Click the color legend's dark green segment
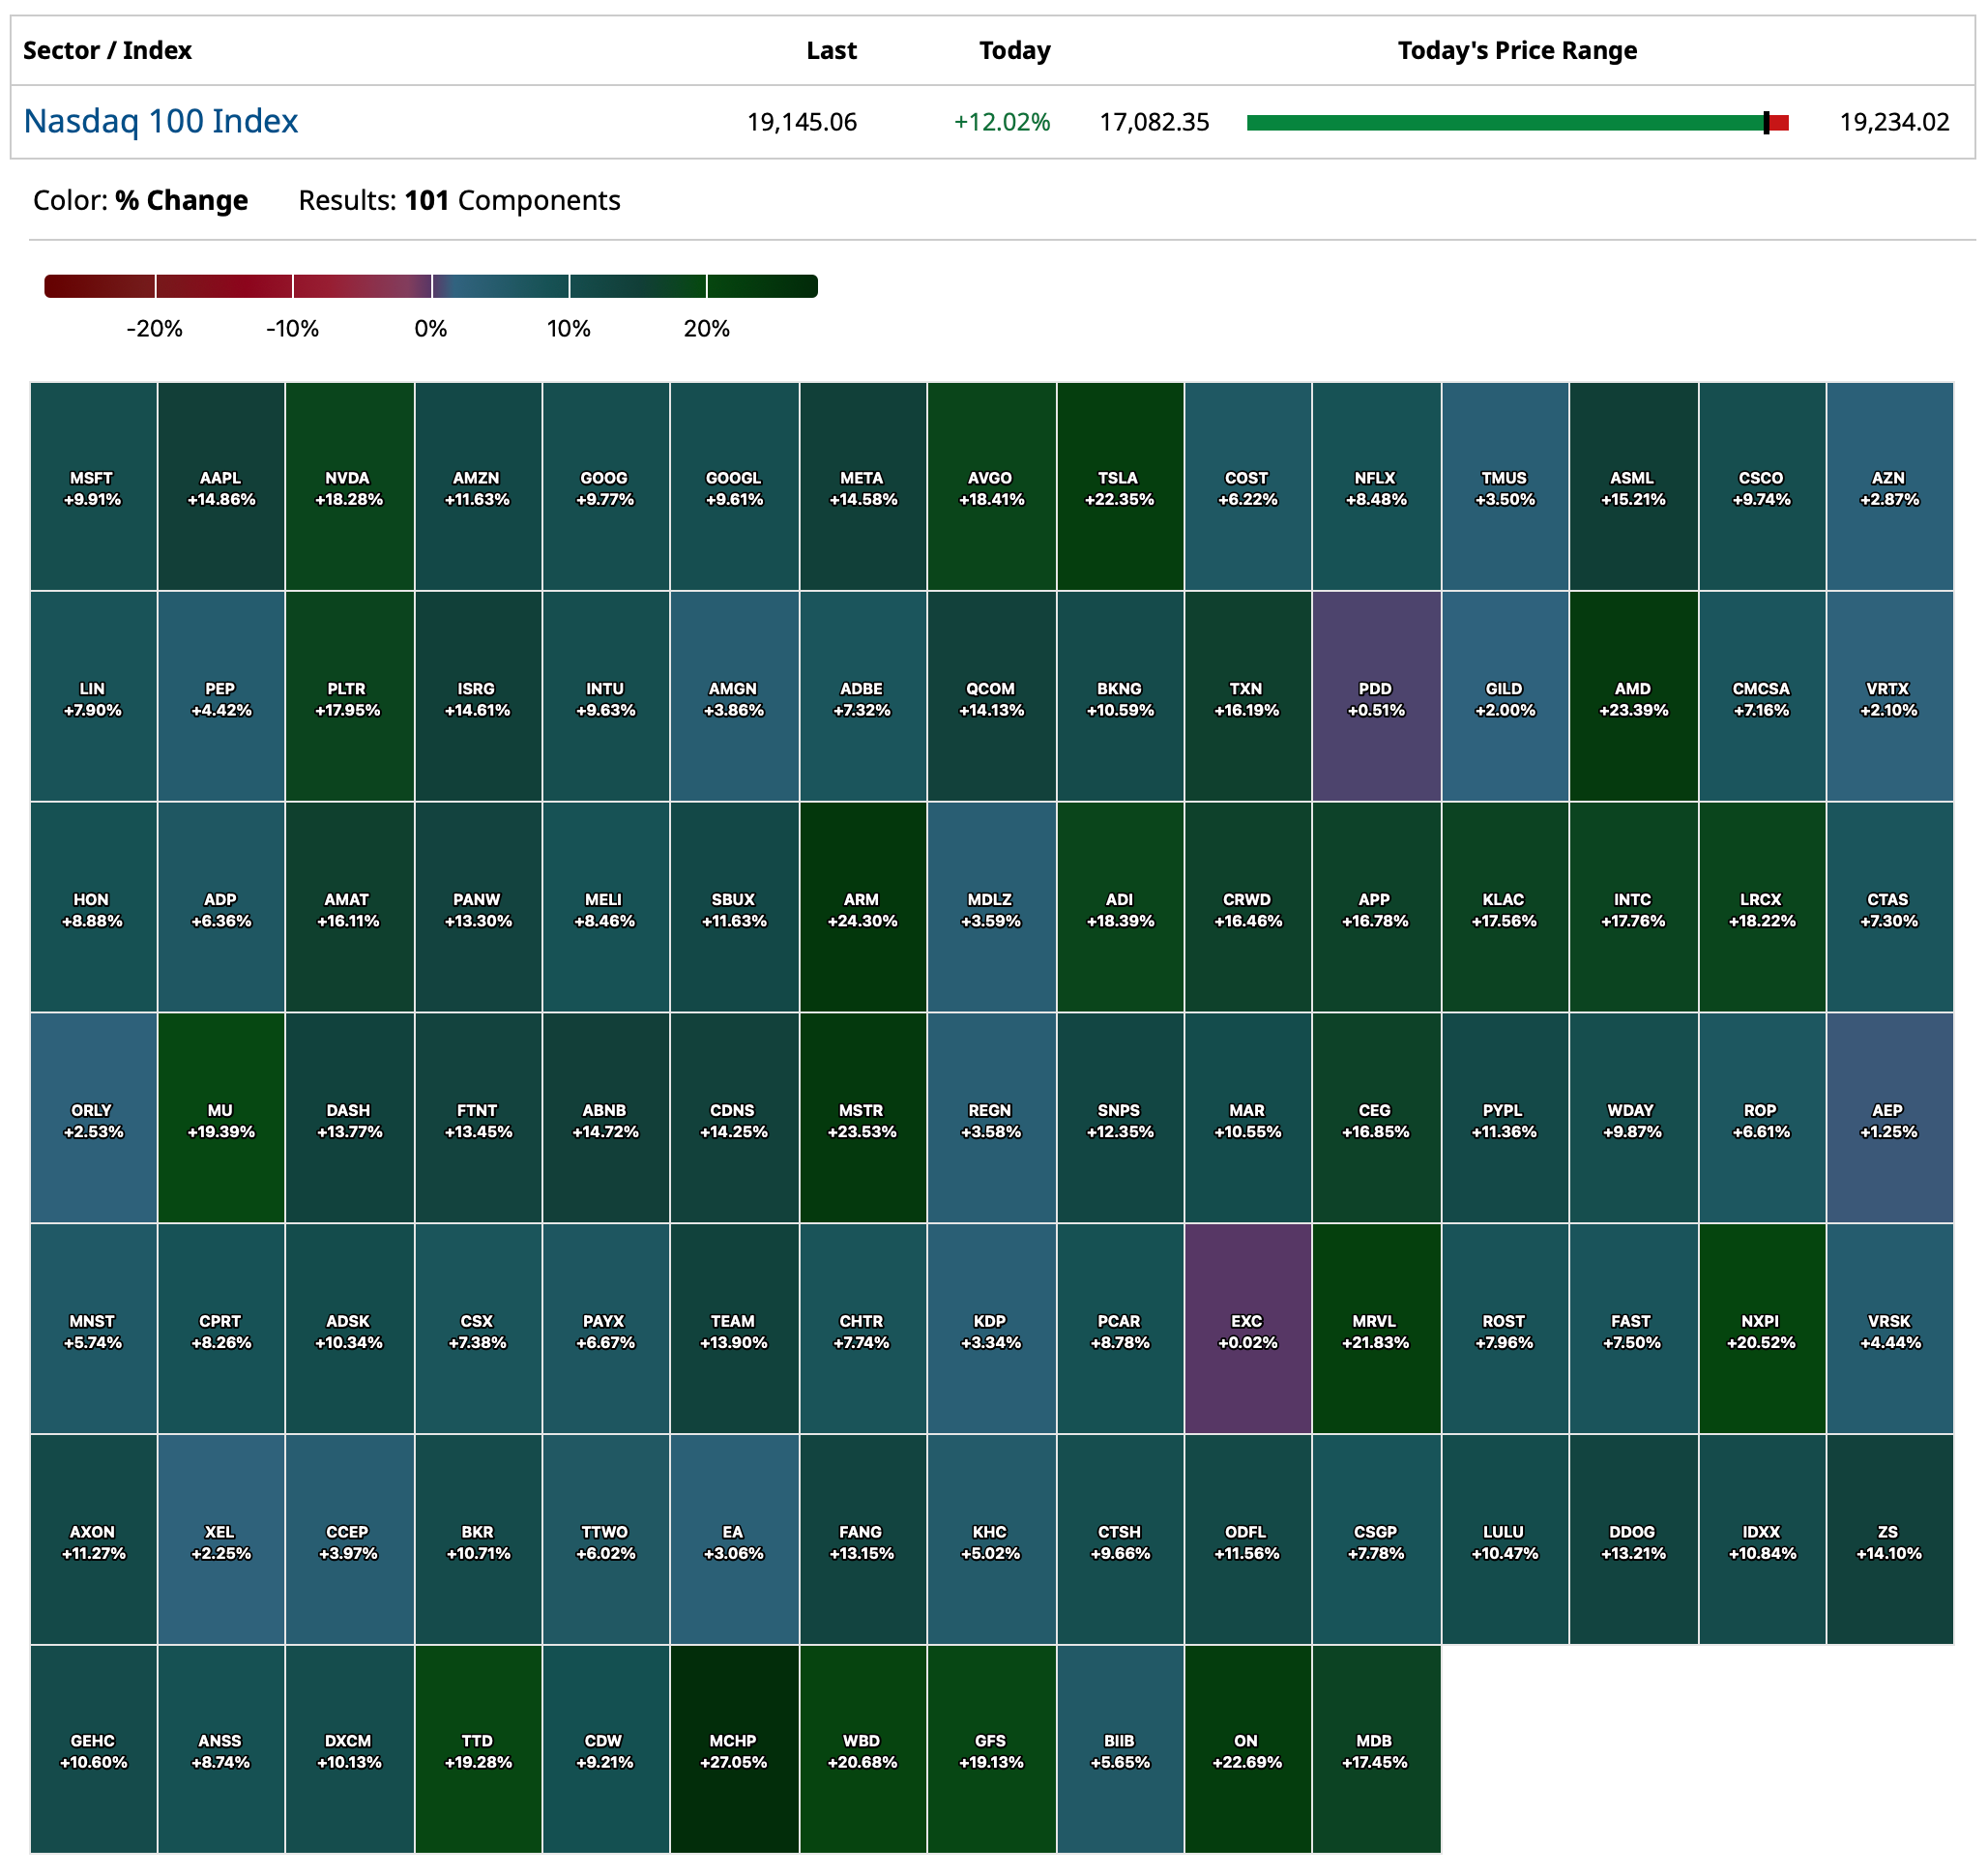1988x1876 pixels. coord(762,286)
